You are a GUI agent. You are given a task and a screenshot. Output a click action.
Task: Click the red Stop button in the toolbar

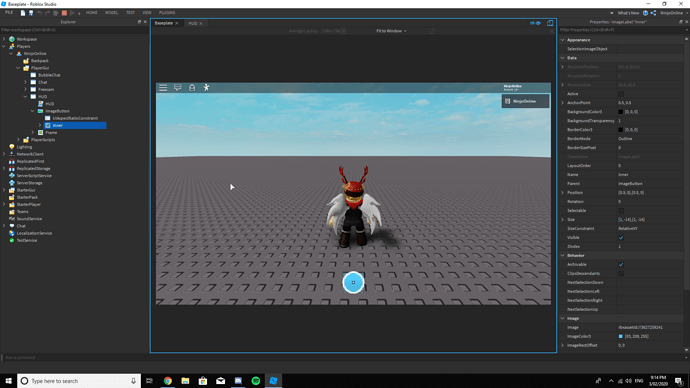click(x=64, y=13)
